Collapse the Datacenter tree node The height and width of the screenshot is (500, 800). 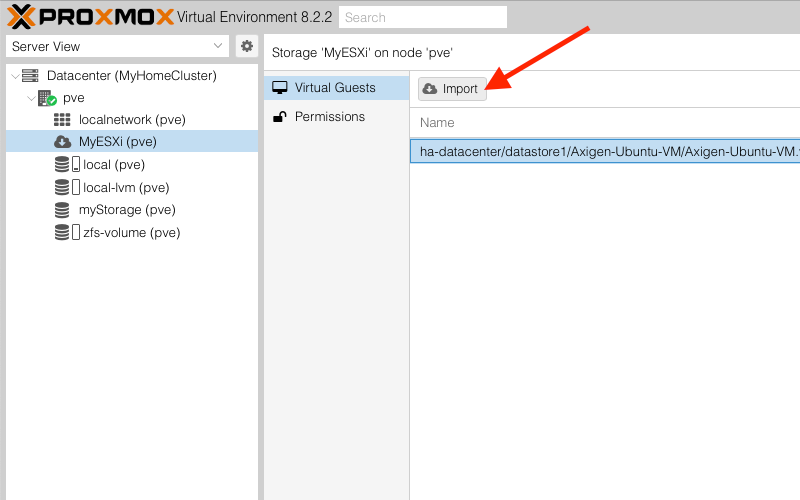click(15, 76)
